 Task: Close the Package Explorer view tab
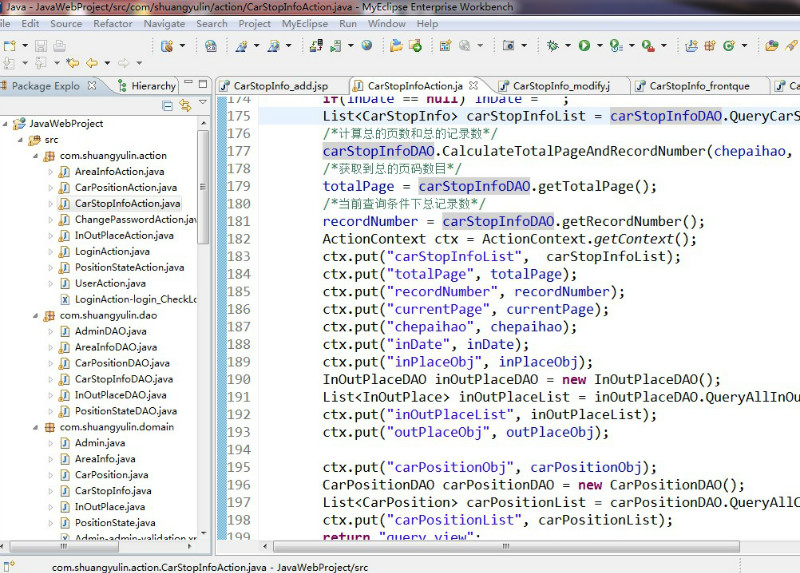tap(92, 85)
